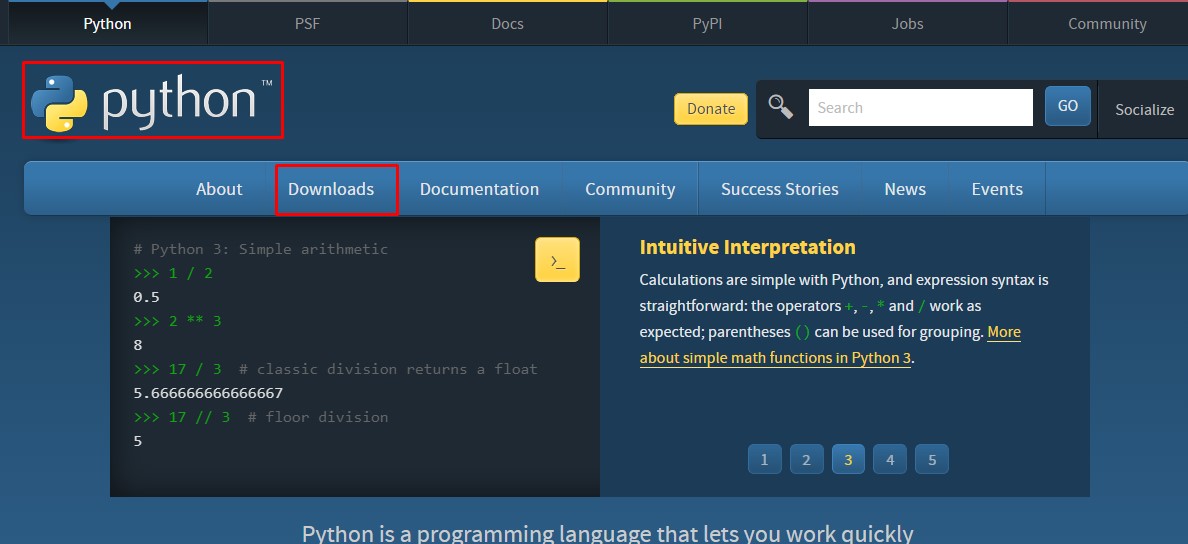Open the Events navigation menu
Screen dimensions: 1188x544
click(997, 189)
